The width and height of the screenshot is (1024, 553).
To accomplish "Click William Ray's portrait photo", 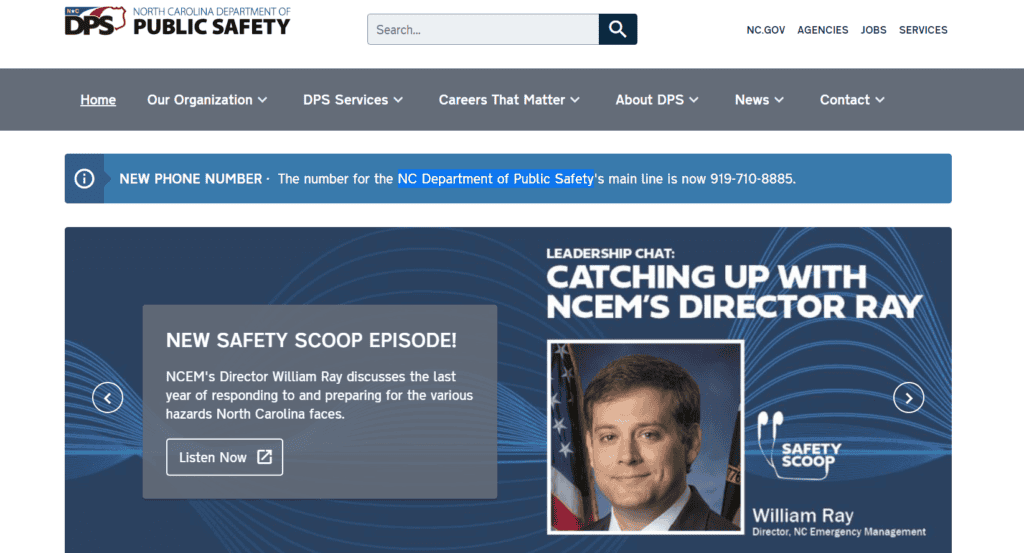I will pos(645,435).
